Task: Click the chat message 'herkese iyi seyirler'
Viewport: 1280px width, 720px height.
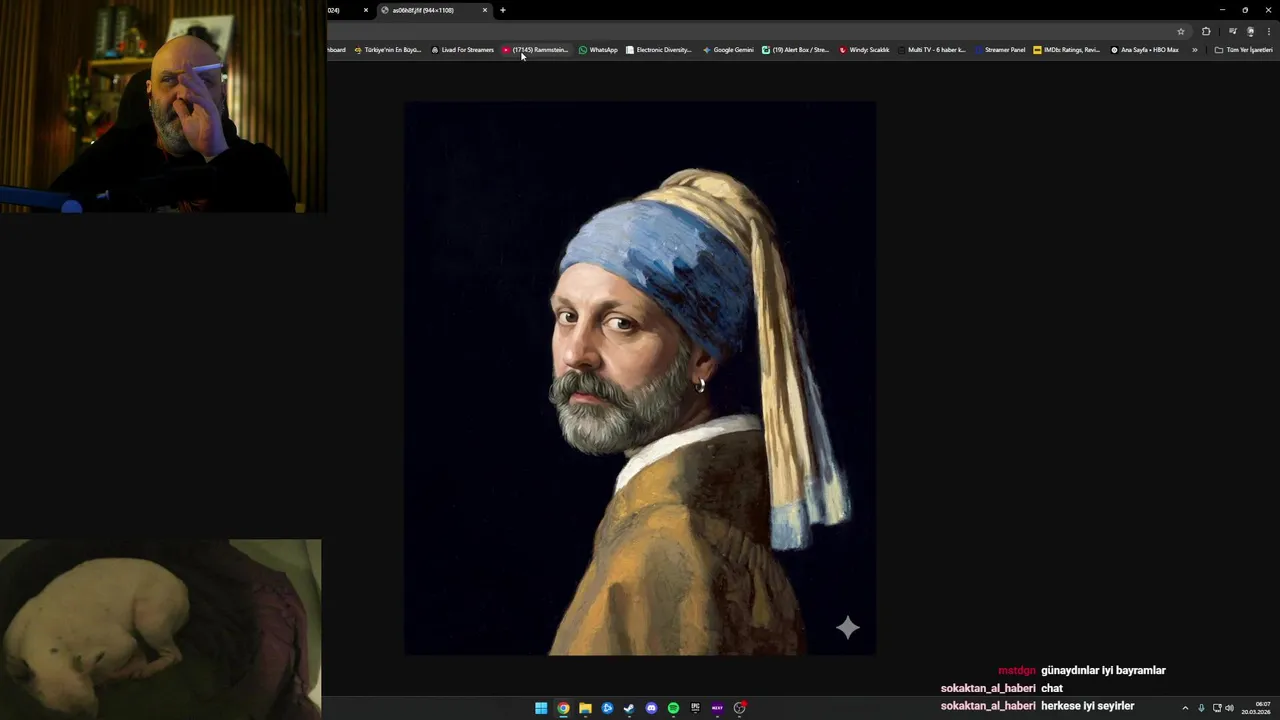Action: tap(1087, 706)
